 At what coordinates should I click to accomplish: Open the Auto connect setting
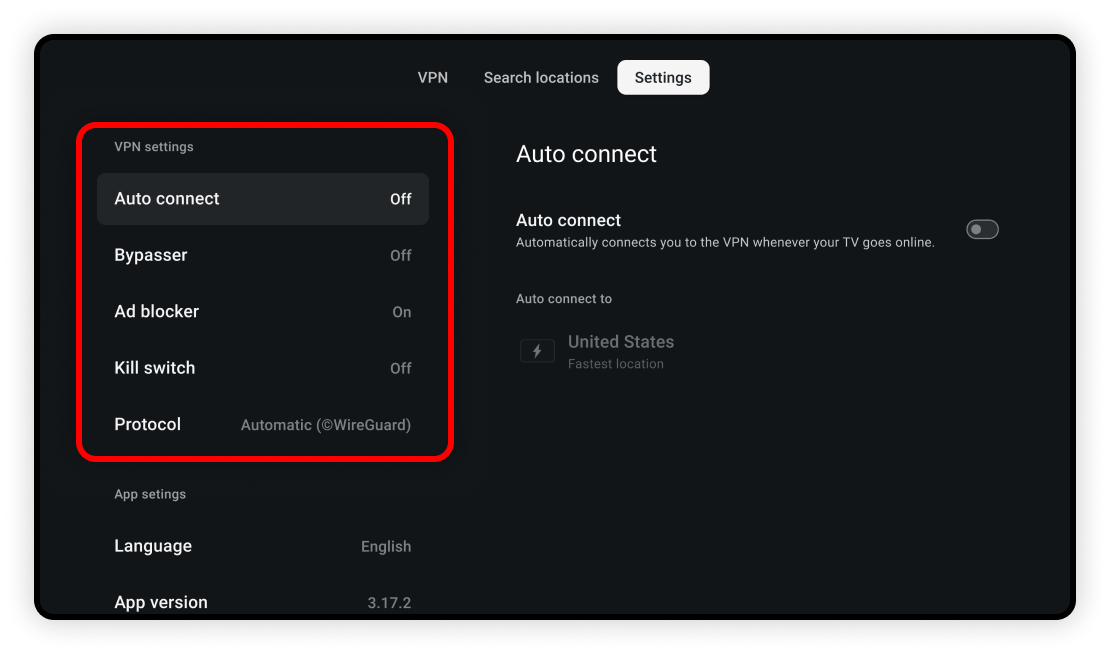click(x=263, y=199)
